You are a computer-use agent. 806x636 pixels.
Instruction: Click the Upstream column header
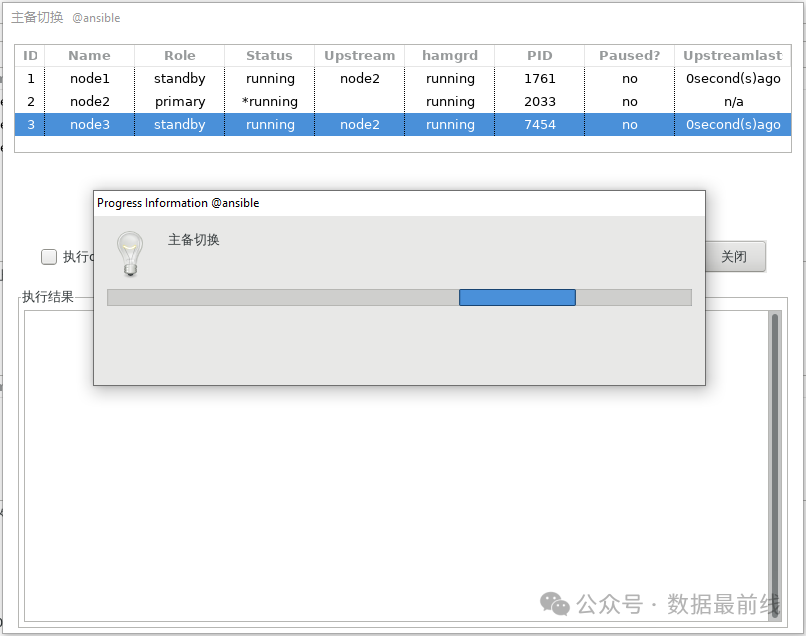pos(359,56)
